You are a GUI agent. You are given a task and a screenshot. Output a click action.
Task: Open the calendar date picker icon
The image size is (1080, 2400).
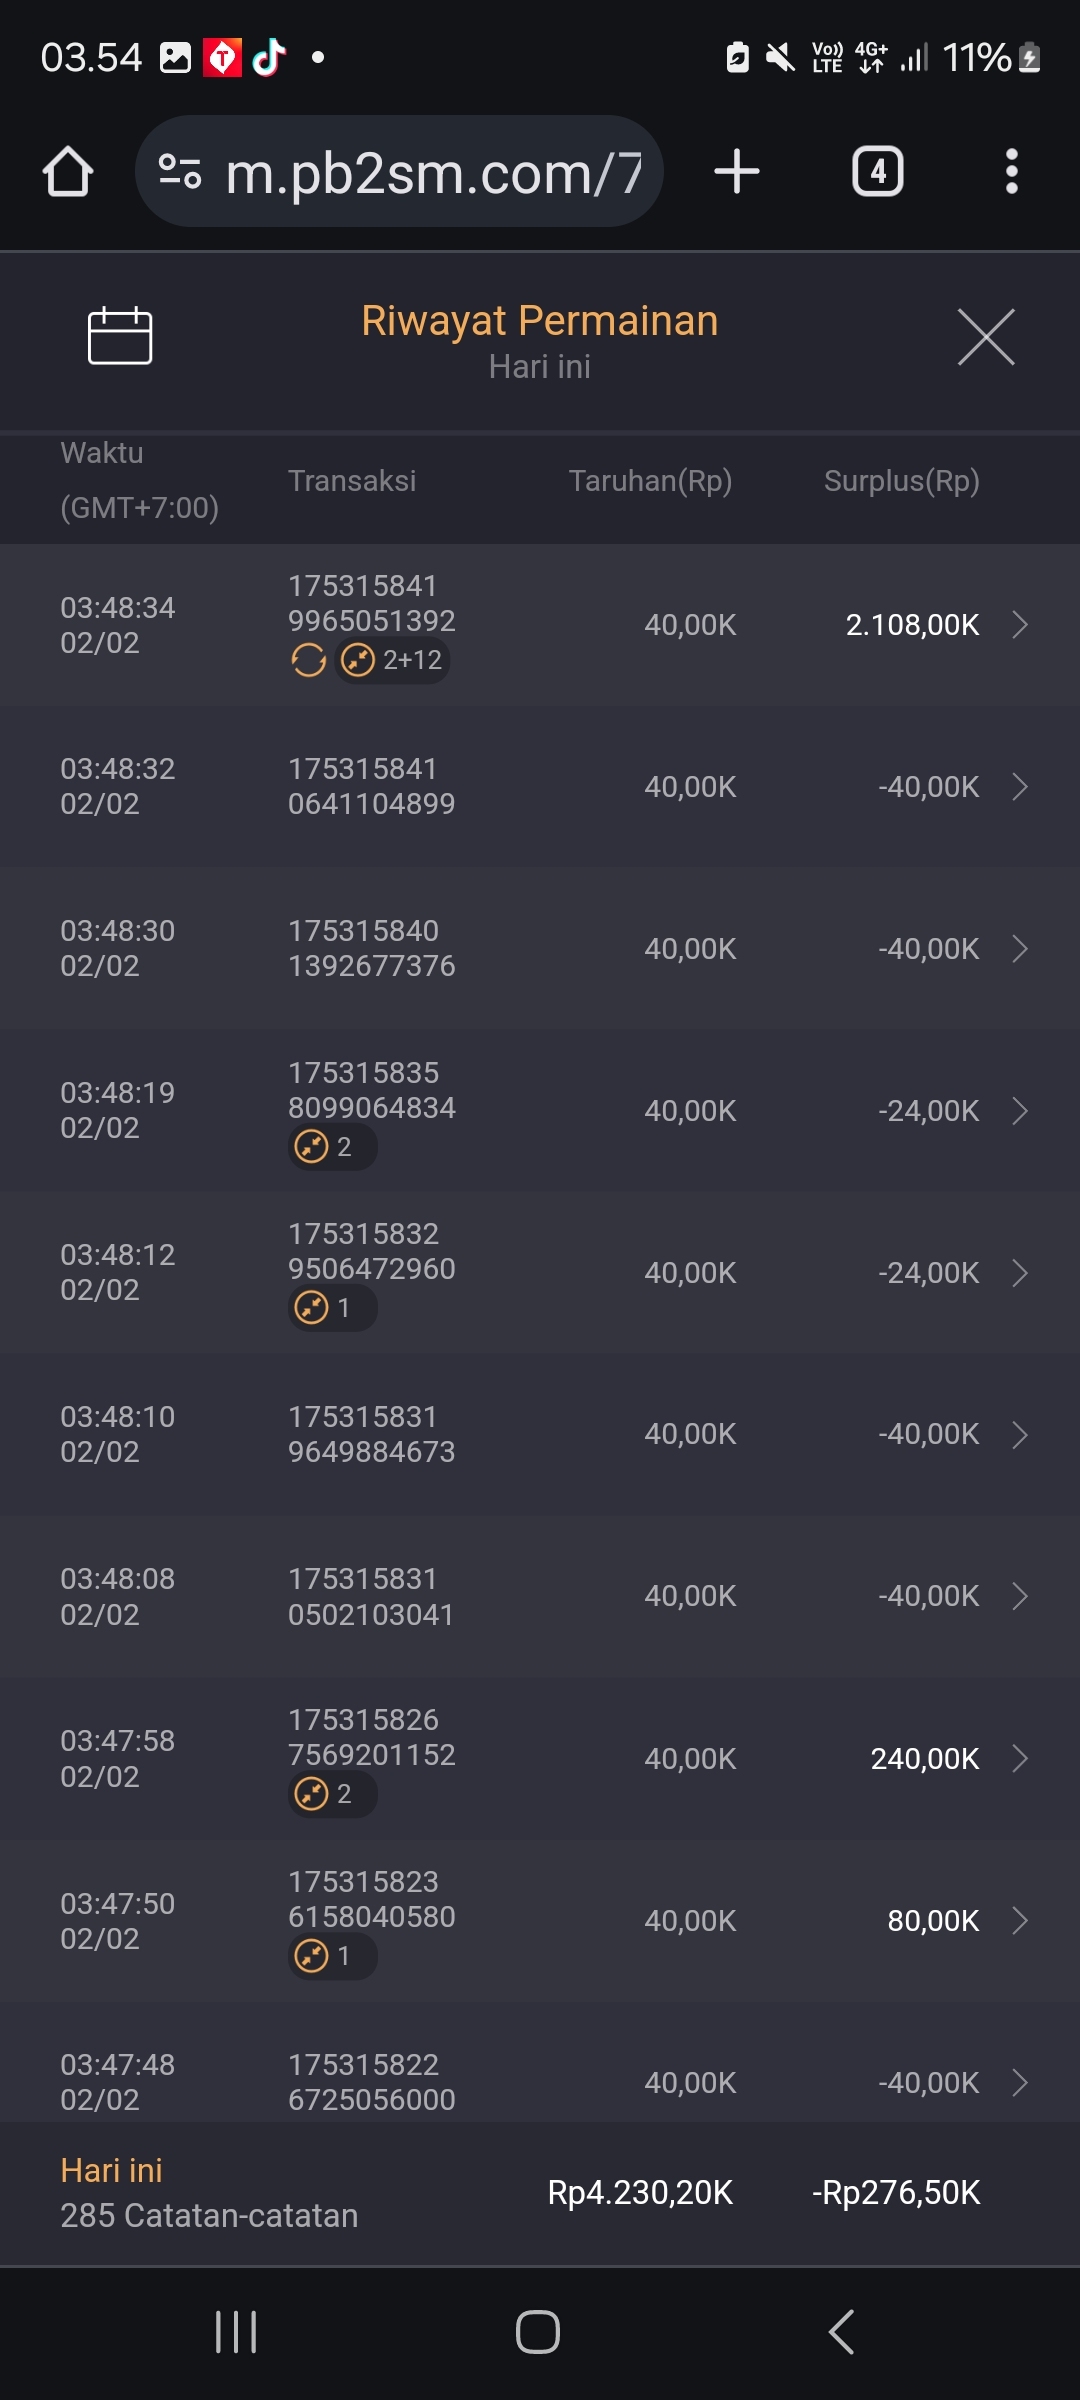point(120,336)
